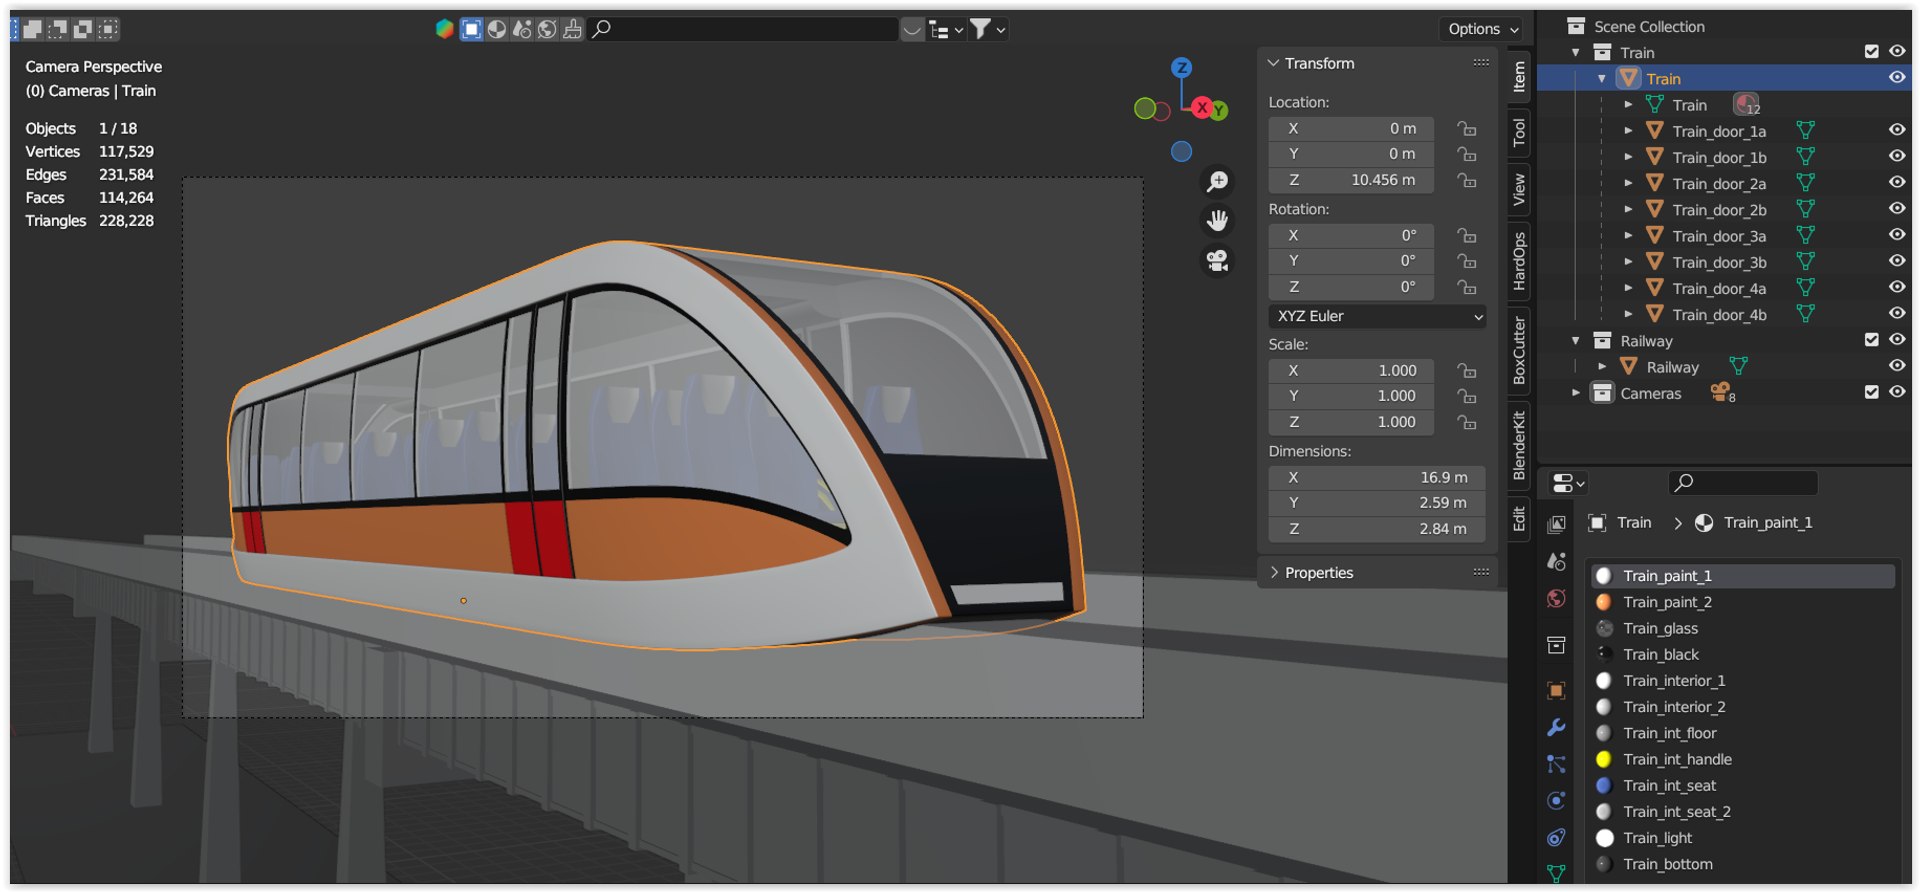
Task: Open the Object Data green triangle tab
Action: click(1556, 873)
